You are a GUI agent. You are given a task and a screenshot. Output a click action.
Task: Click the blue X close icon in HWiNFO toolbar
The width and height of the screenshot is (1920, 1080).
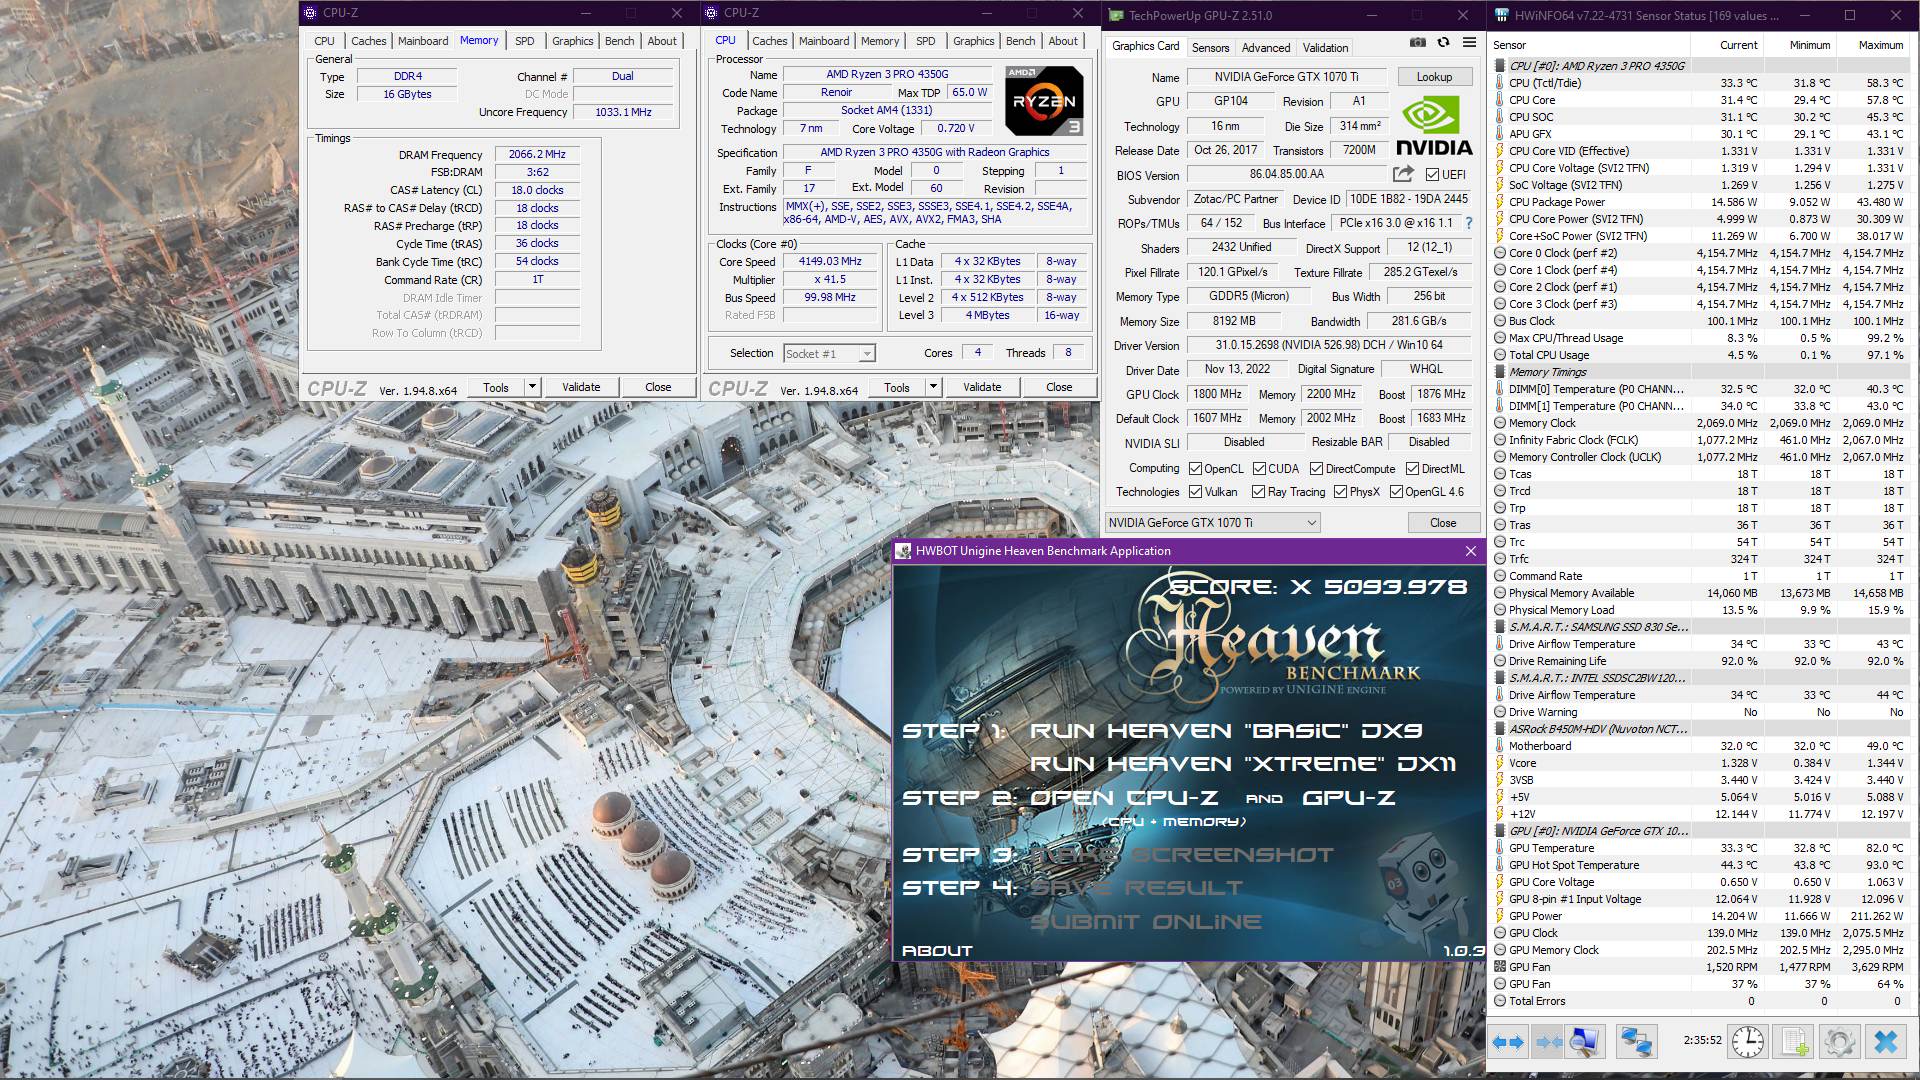pos(1886,1042)
